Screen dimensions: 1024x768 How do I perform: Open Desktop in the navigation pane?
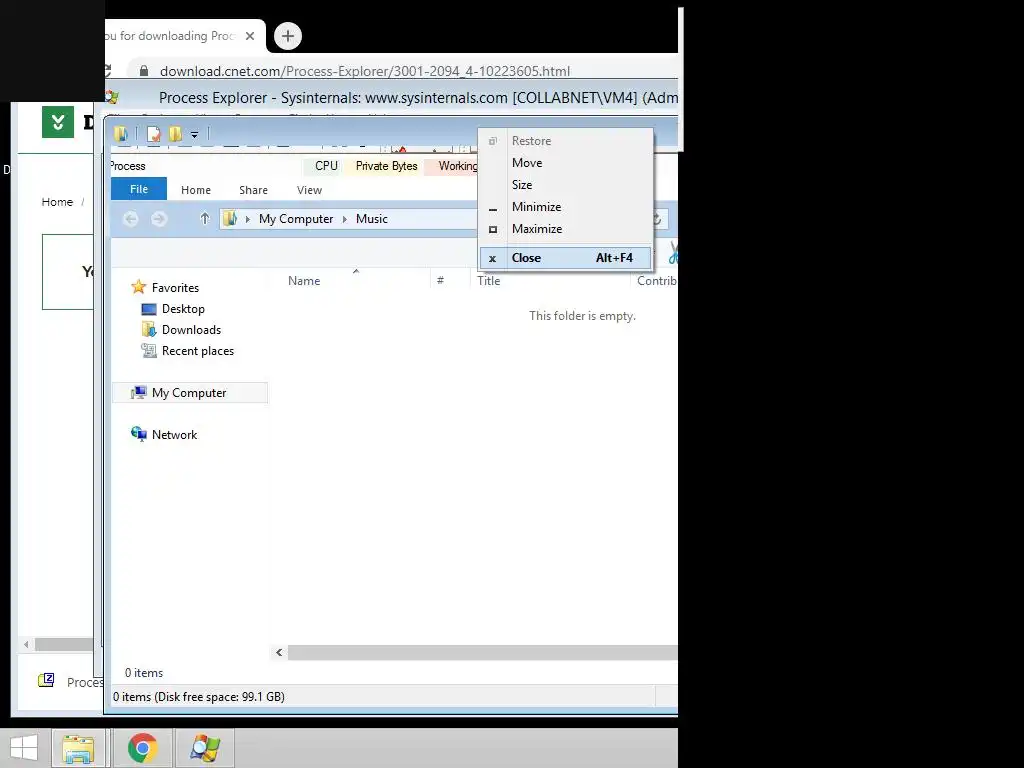point(183,309)
